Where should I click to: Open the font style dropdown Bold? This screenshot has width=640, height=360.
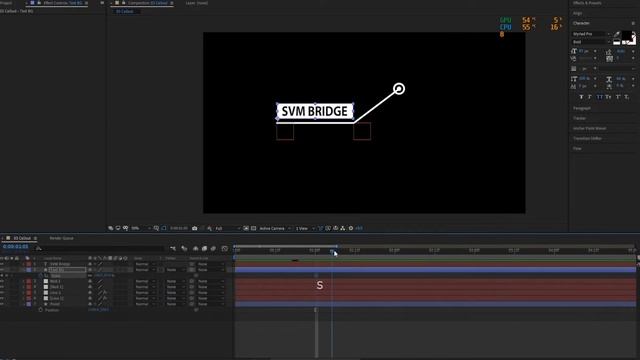(x=591, y=42)
